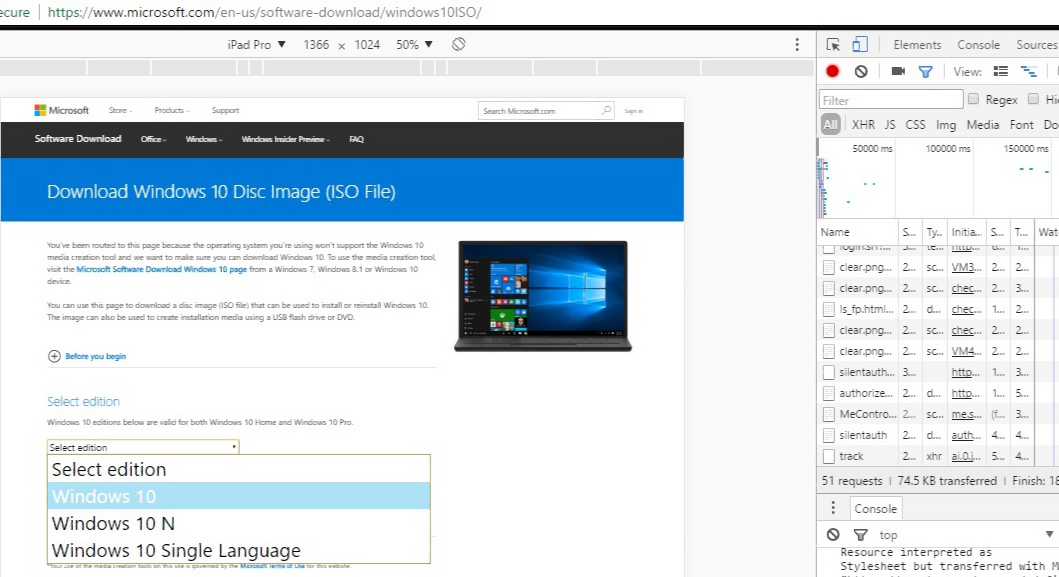Expand the Windows navigation dropdown
The image size is (1059, 577).
[x=203, y=139]
